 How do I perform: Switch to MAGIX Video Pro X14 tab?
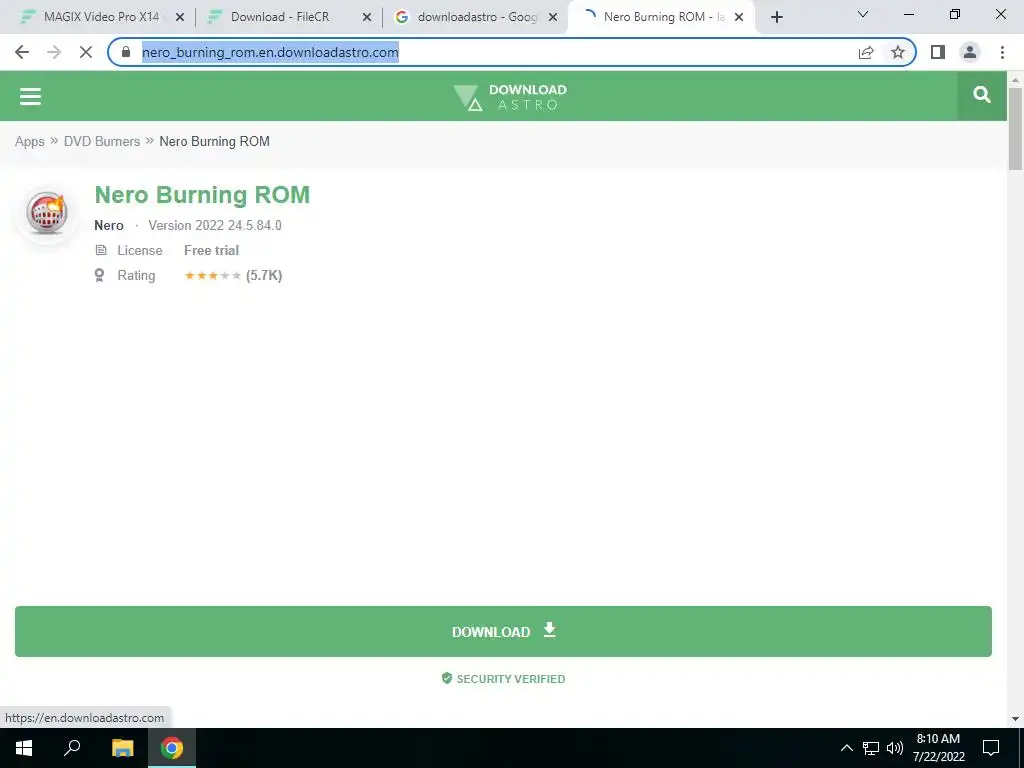pyautogui.click(x=101, y=17)
